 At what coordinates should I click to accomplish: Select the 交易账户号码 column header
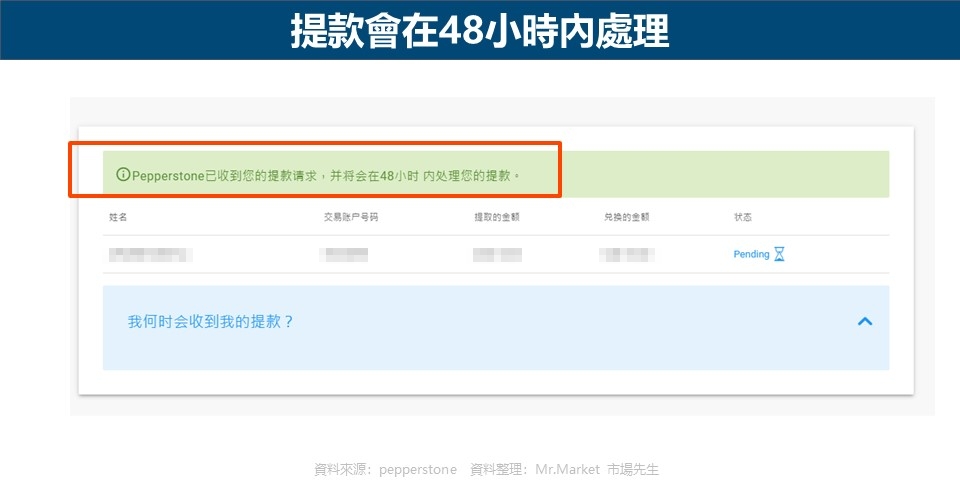point(351,217)
